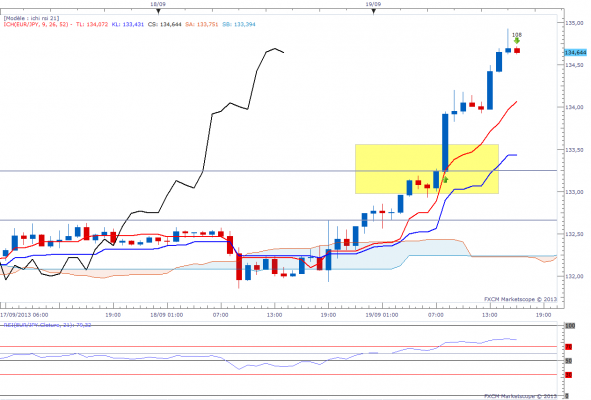Click the red 70 RSI level tag
The width and height of the screenshot is (591, 400).
(568, 347)
